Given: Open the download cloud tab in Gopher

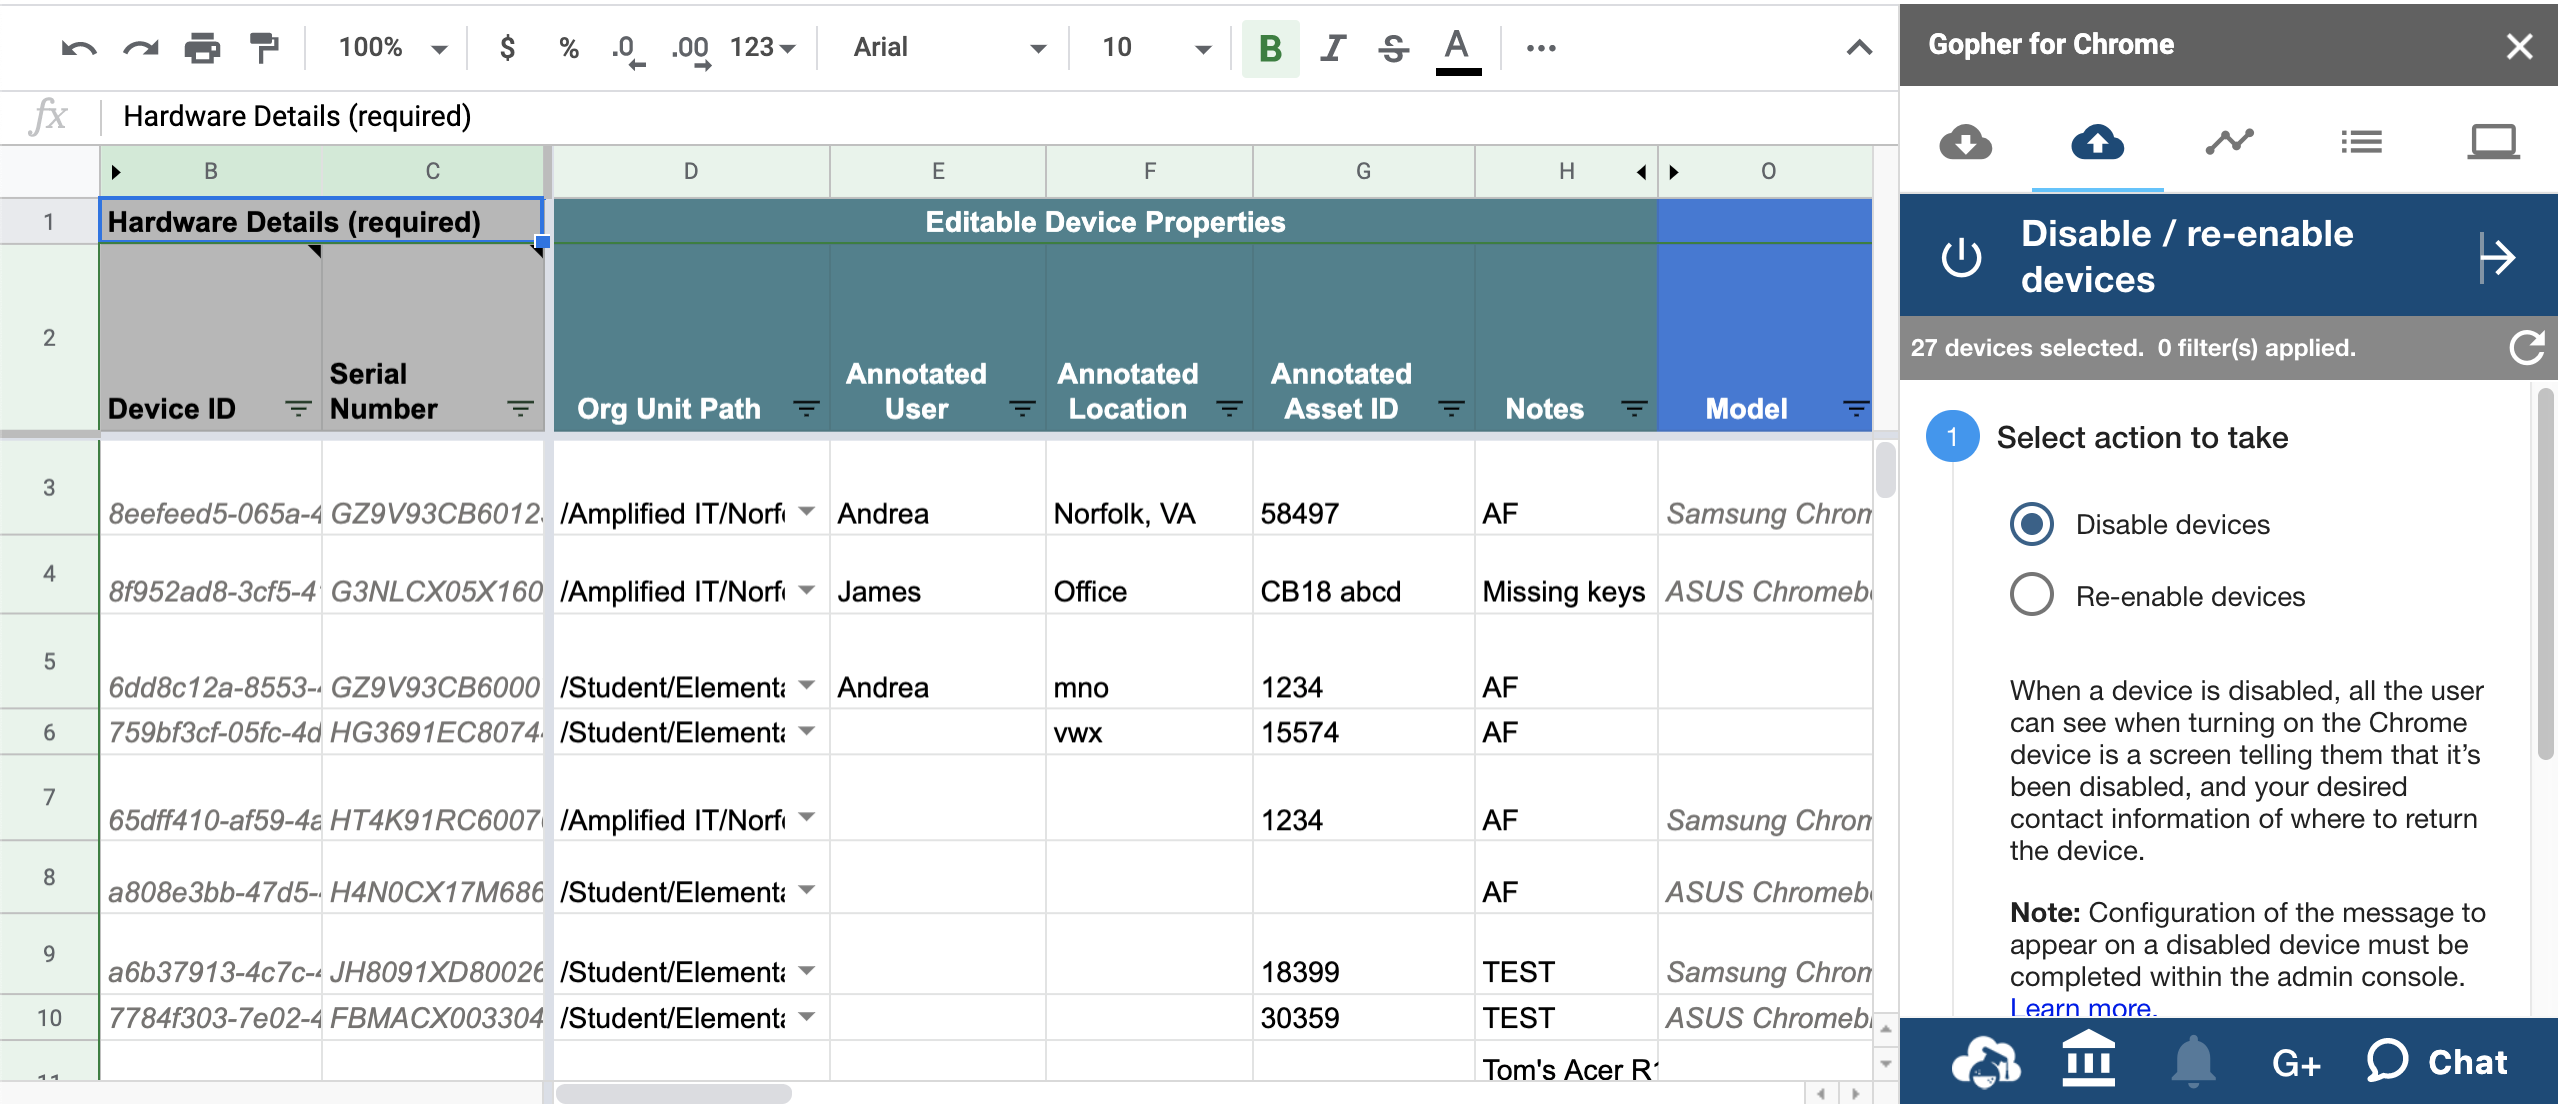Looking at the screenshot, I should (1965, 142).
